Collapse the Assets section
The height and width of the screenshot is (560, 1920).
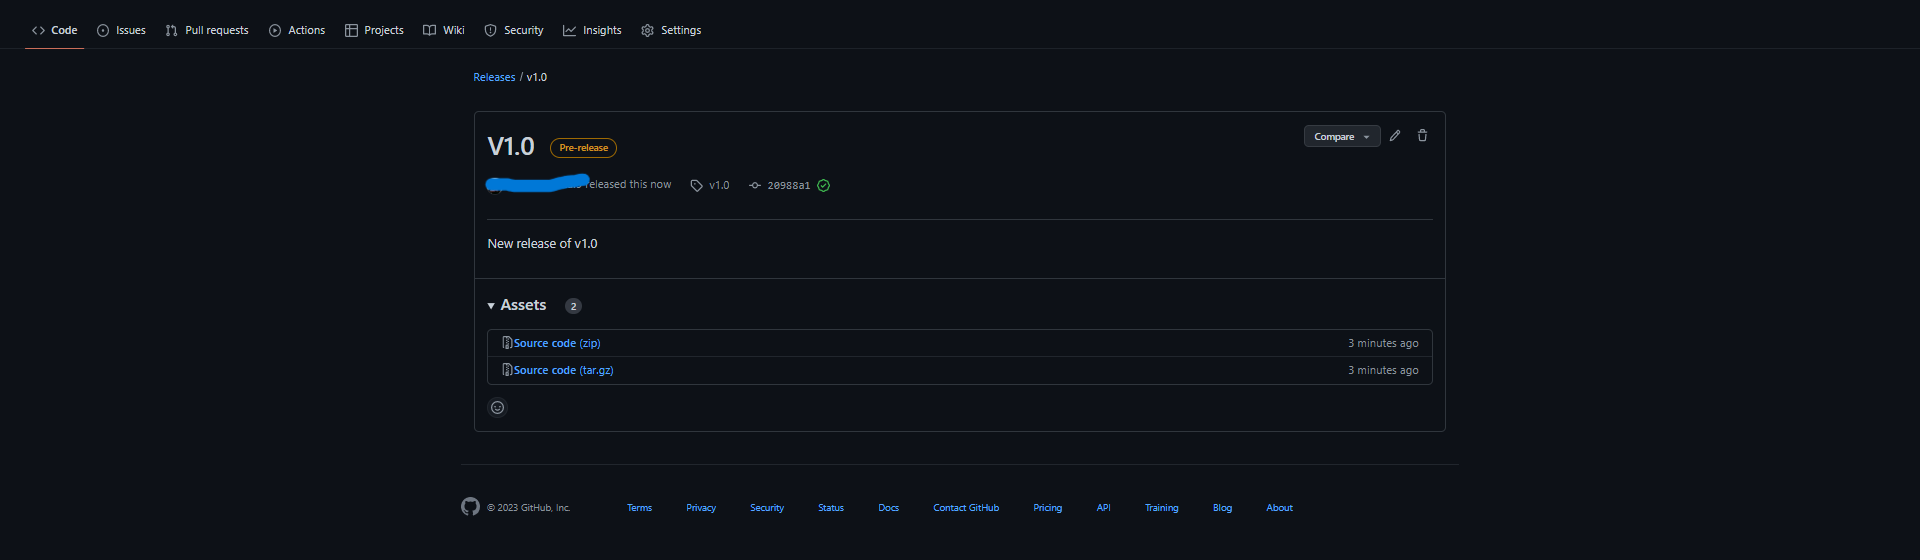tap(491, 306)
